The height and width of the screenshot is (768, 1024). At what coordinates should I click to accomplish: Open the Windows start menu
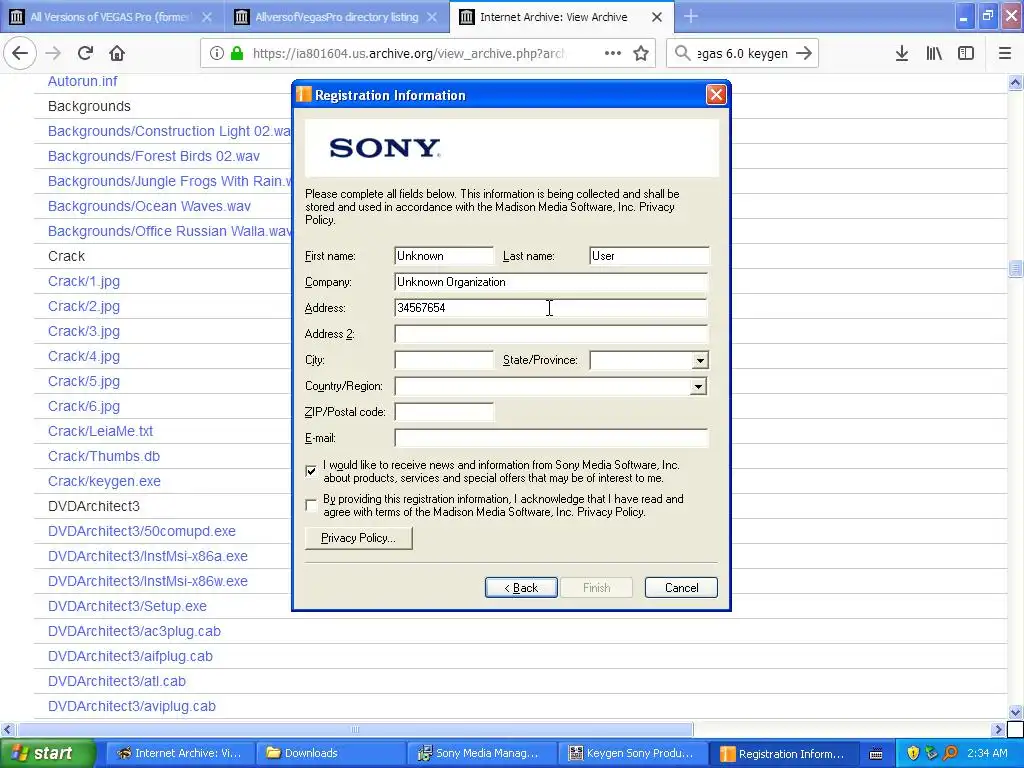(x=48, y=753)
